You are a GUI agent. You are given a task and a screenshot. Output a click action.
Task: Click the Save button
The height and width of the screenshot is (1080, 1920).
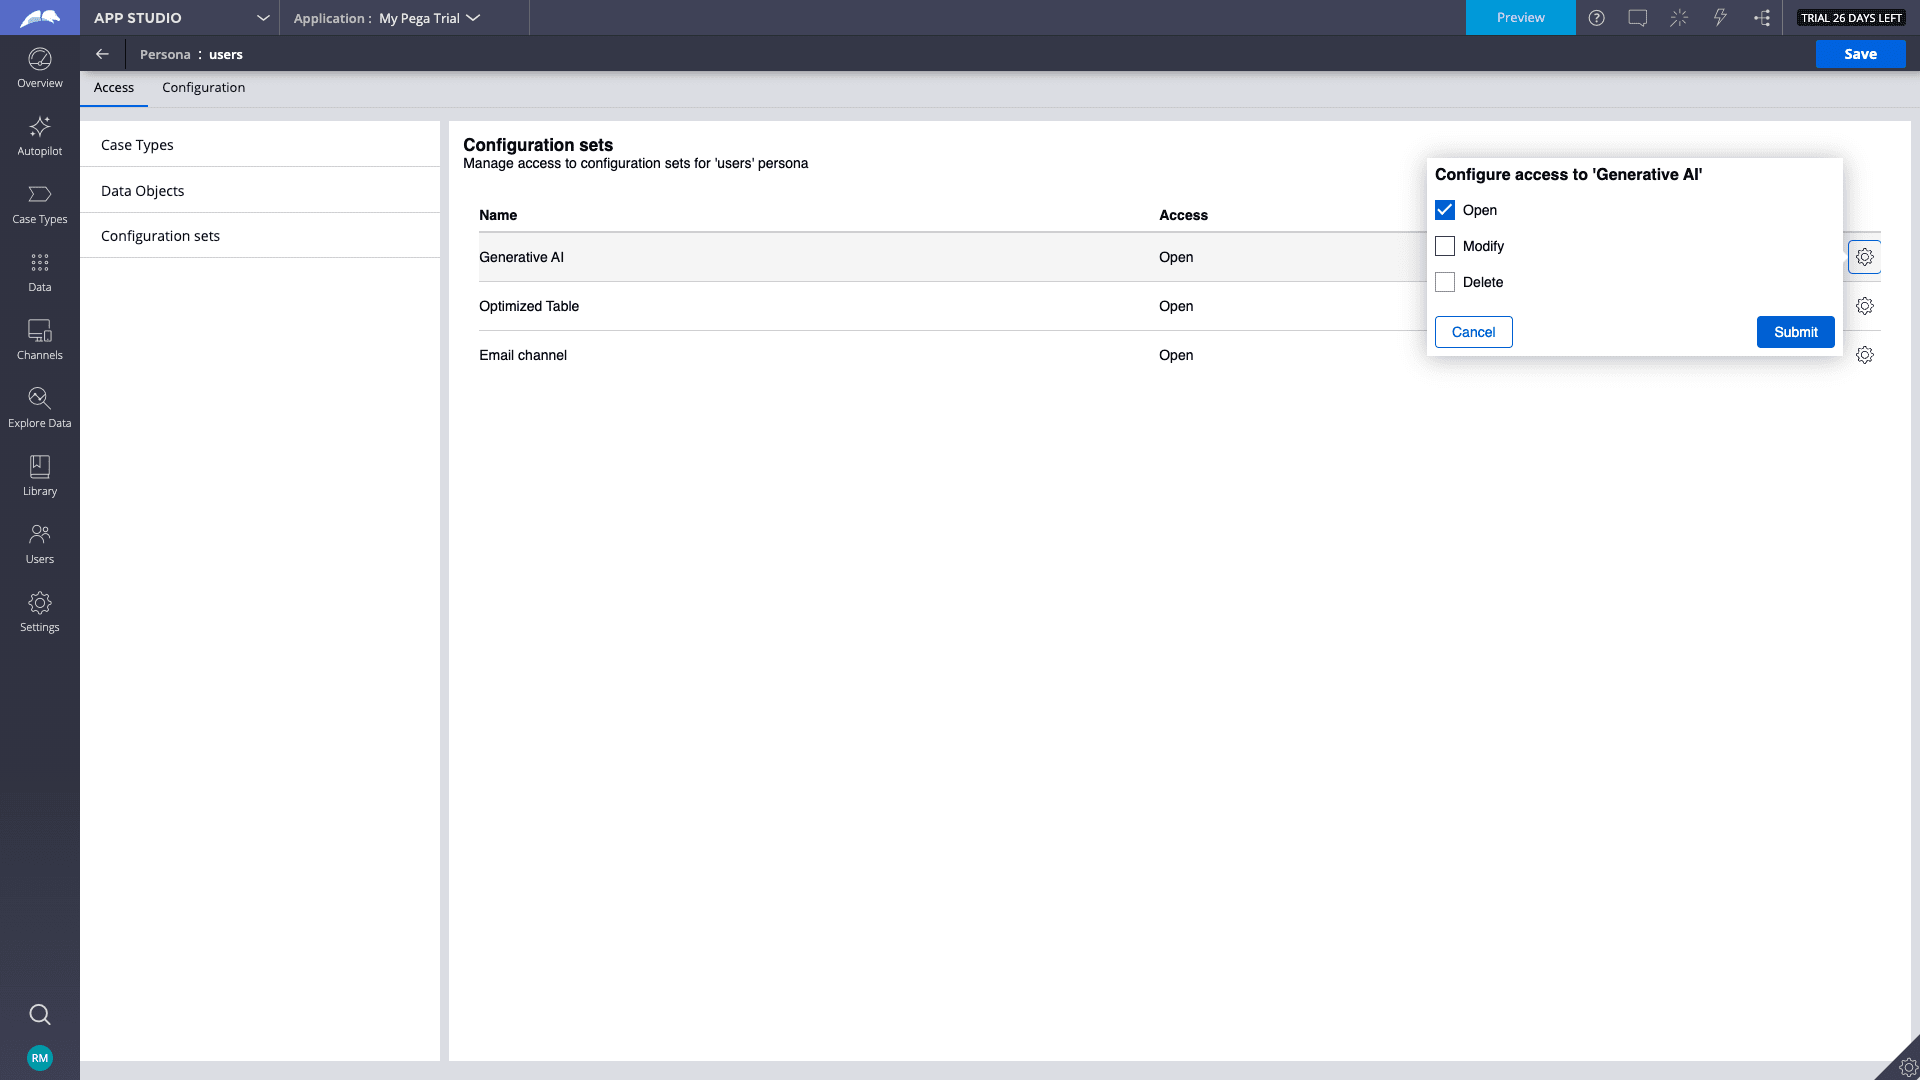[1860, 54]
